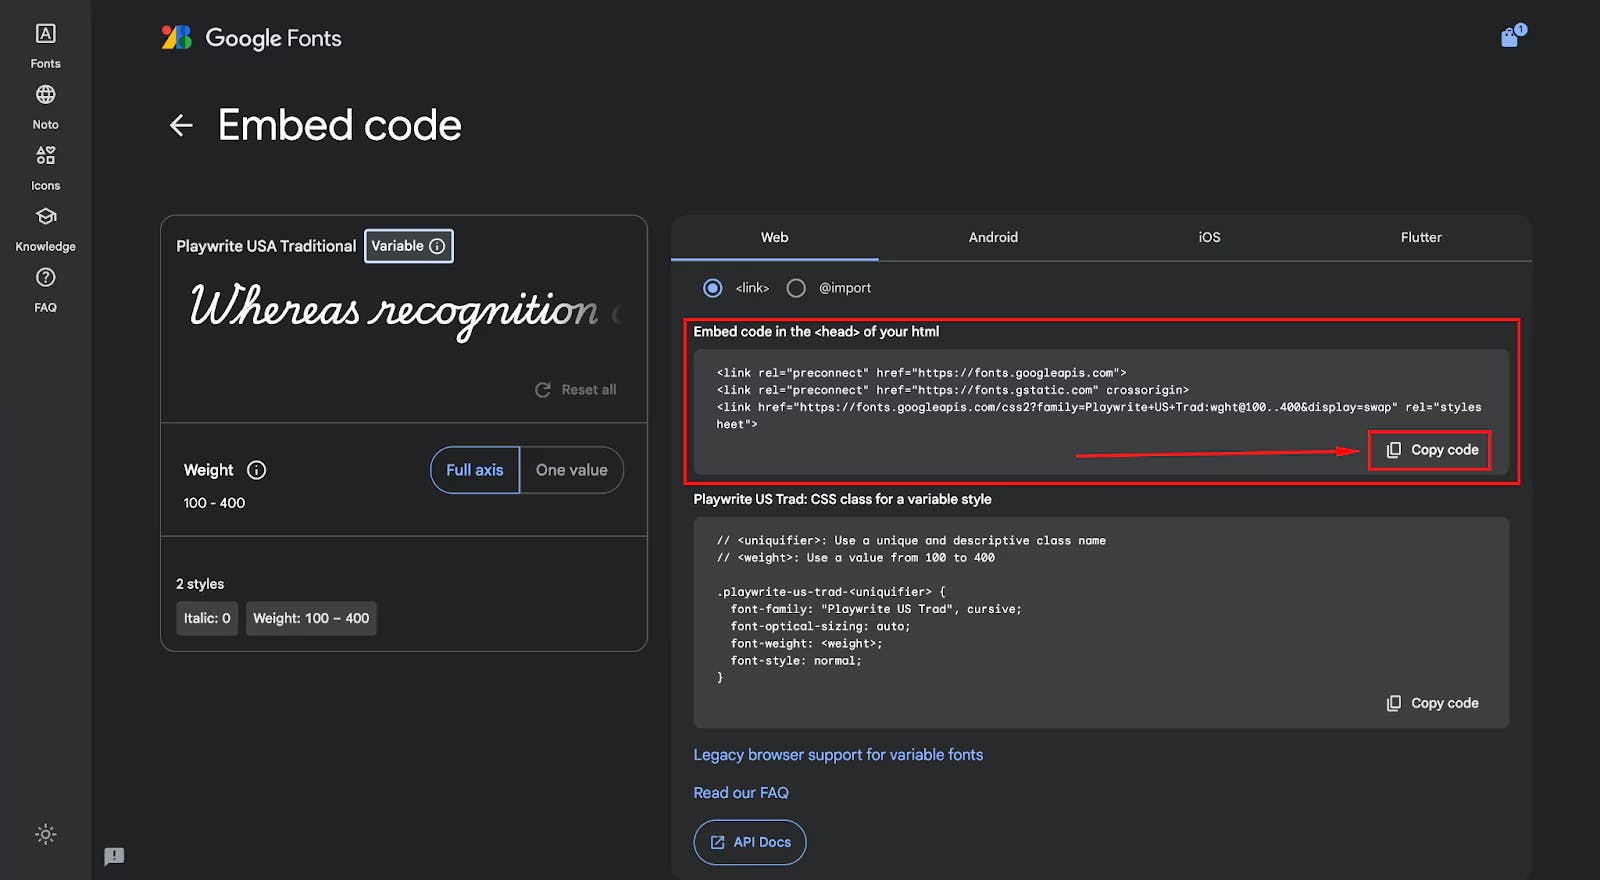Click the Reset all refresh icon
1600x880 pixels.
[x=543, y=390]
